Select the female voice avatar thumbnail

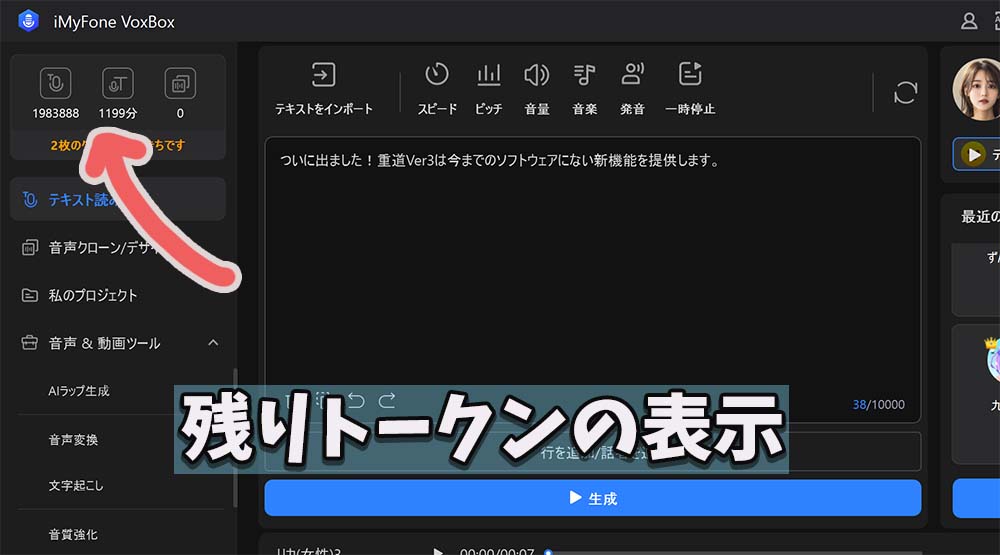coord(976,89)
